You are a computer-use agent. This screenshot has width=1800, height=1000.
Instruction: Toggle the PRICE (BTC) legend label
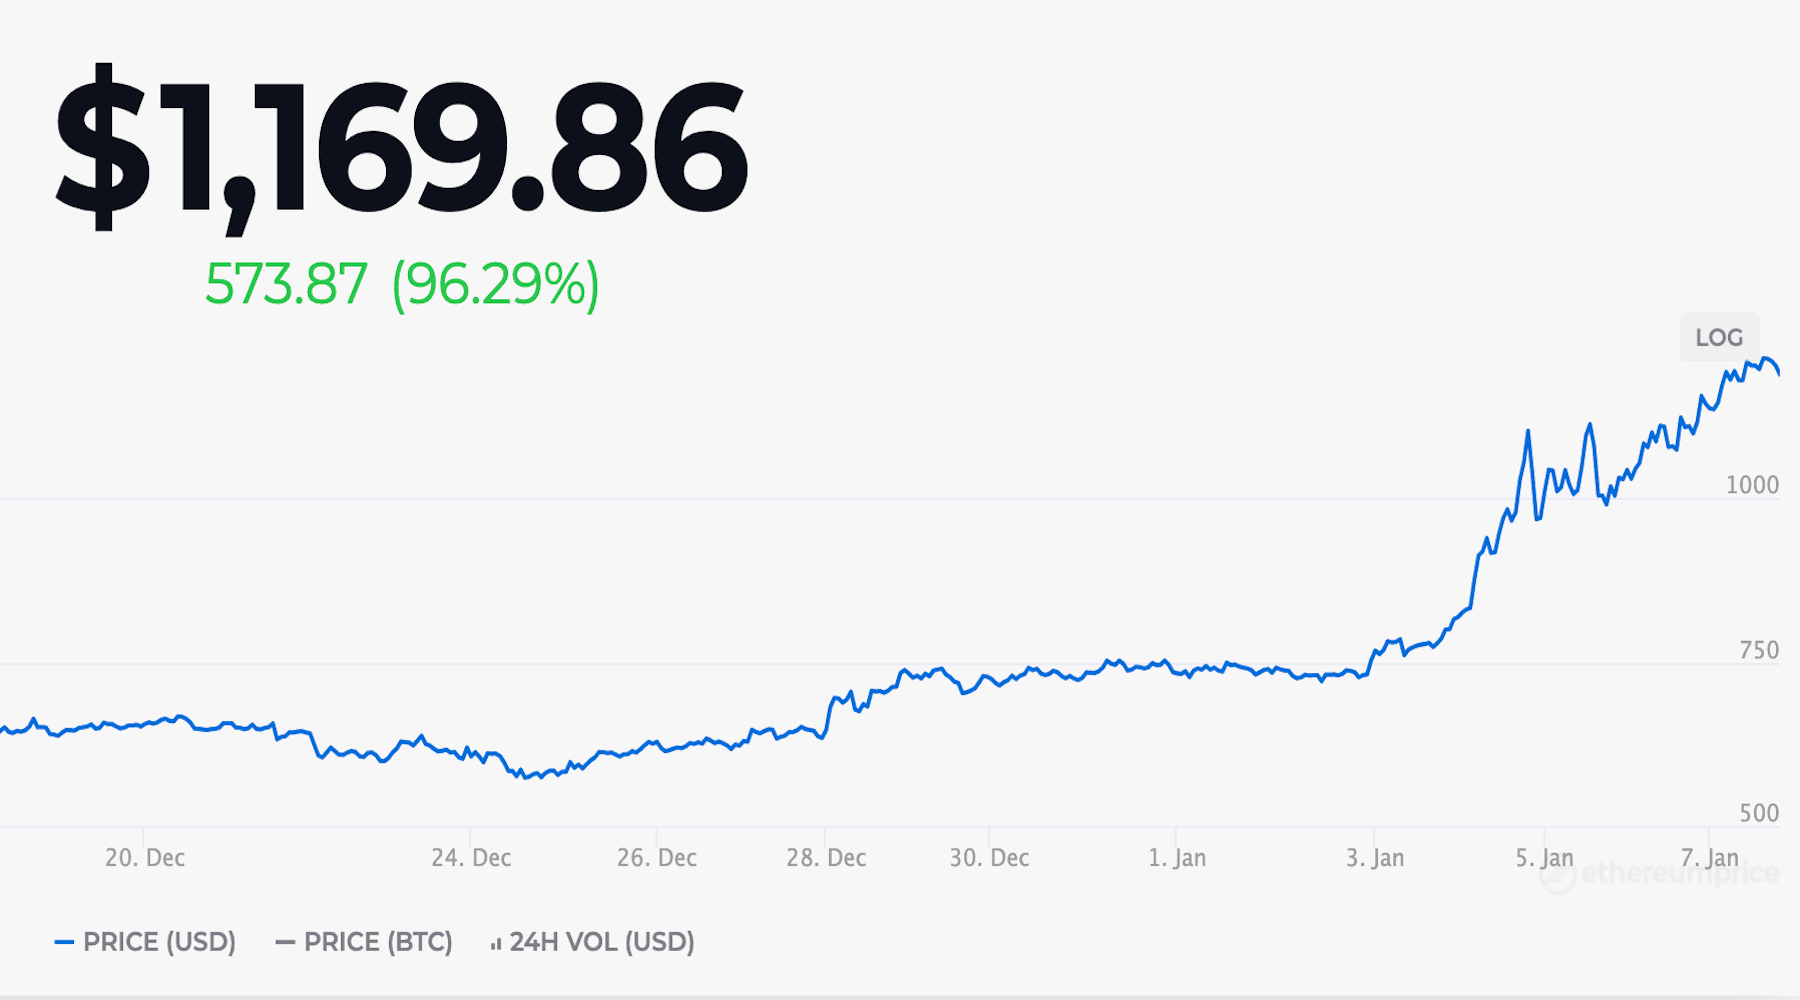click(378, 942)
